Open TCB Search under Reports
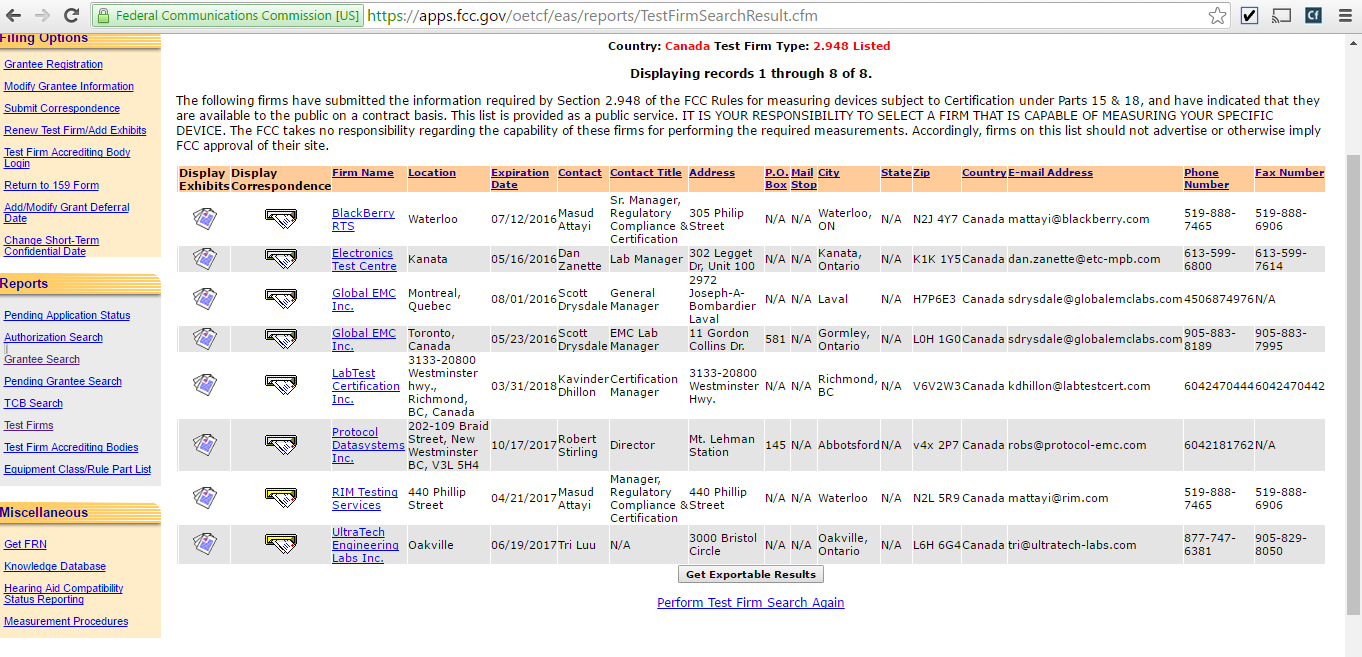Viewport: 1362px width, 657px height. pyautogui.click(x=33, y=403)
